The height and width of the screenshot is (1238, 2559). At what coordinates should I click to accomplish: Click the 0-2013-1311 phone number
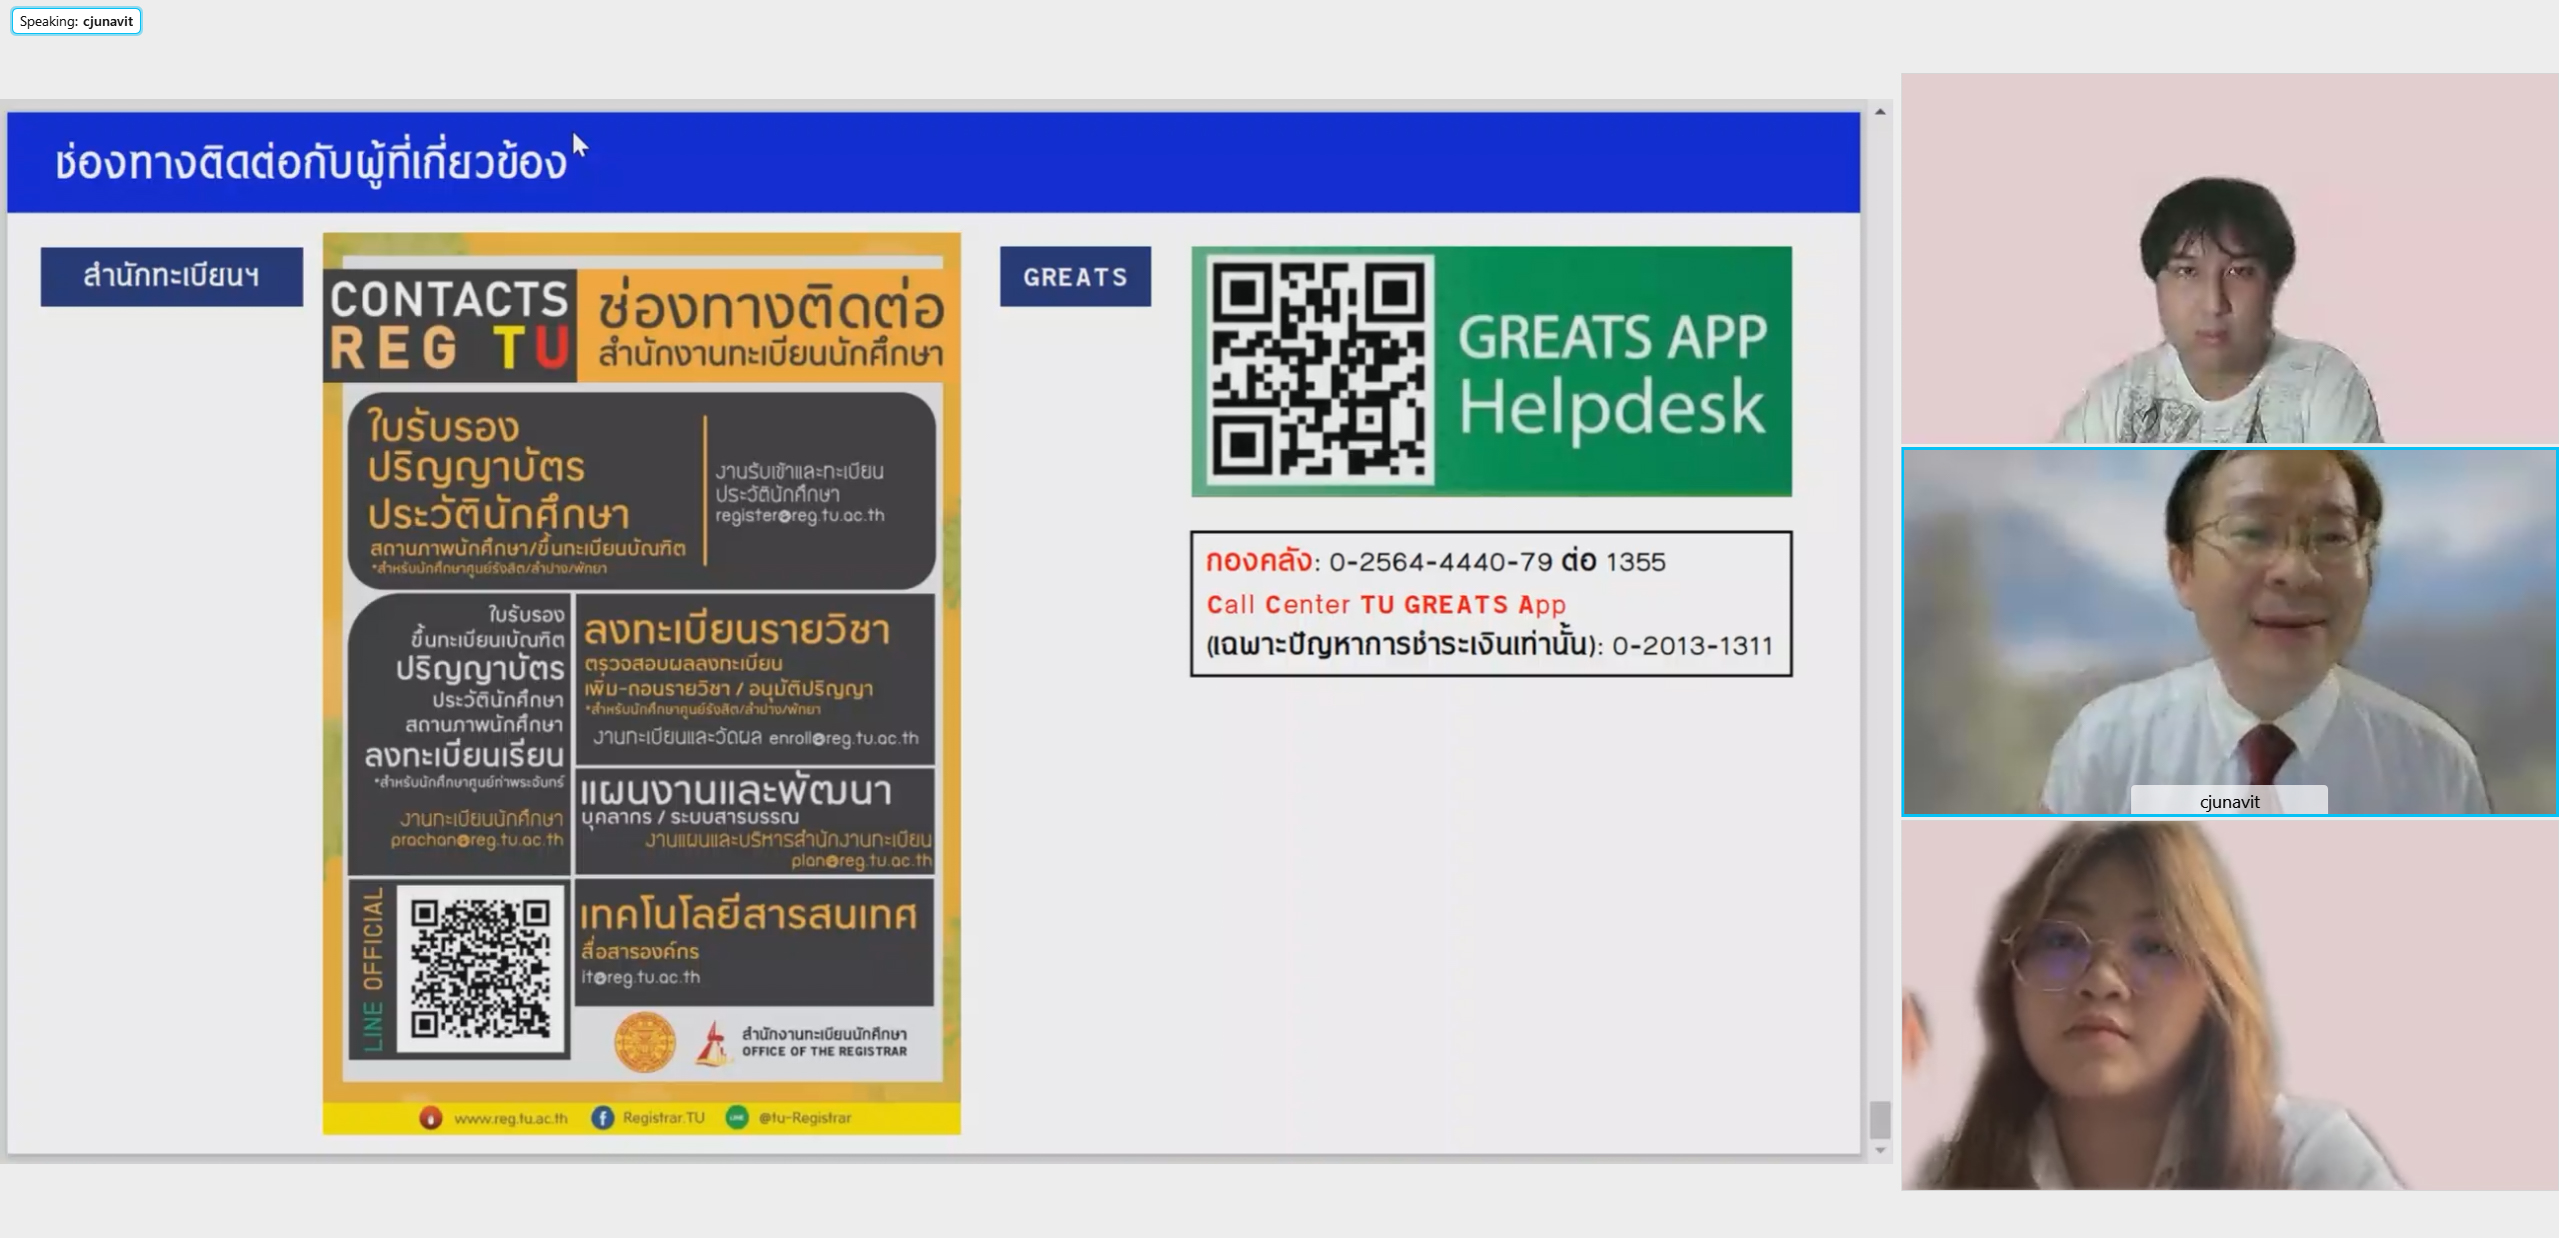pyautogui.click(x=1692, y=646)
